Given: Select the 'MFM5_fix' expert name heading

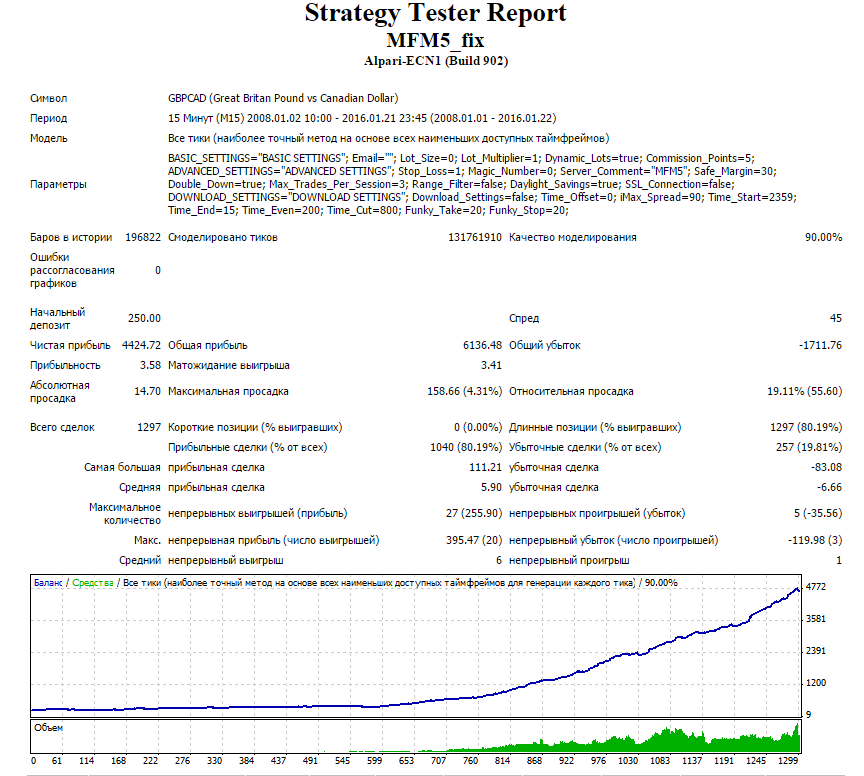Looking at the screenshot, I should pyautogui.click(x=435, y=40).
